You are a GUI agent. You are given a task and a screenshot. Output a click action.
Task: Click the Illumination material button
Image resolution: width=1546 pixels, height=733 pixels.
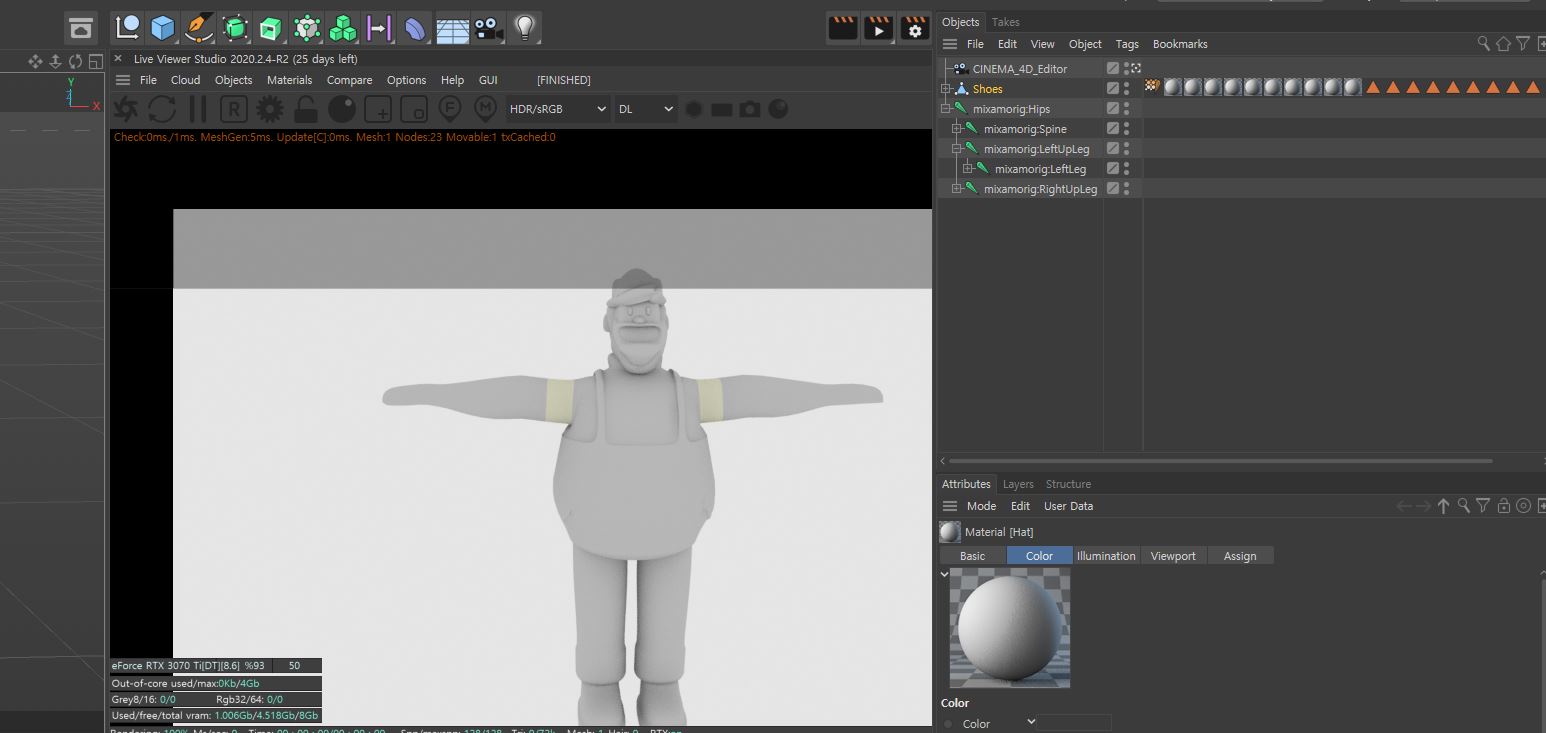1105,556
